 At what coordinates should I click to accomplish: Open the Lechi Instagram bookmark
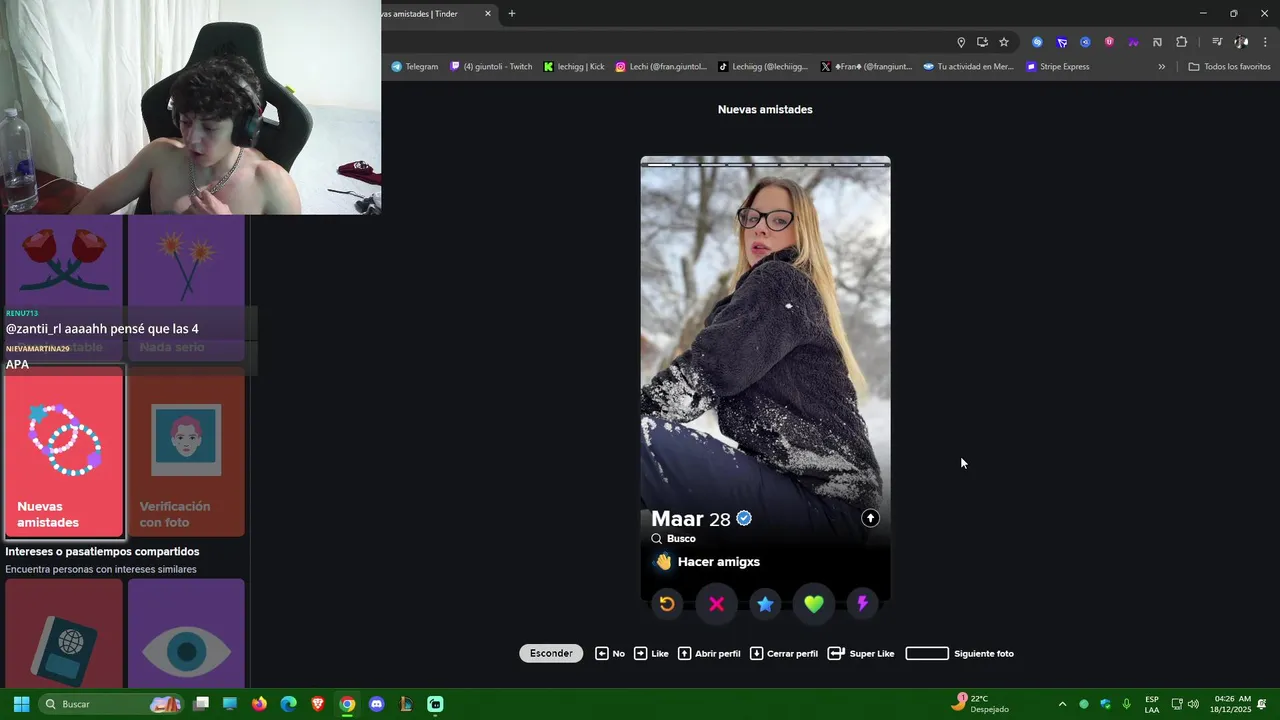(661, 67)
